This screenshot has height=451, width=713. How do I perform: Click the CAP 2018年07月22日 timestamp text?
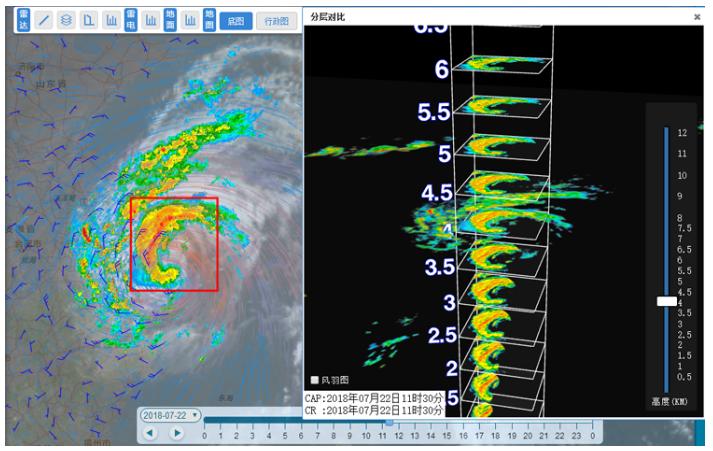pos(373,398)
